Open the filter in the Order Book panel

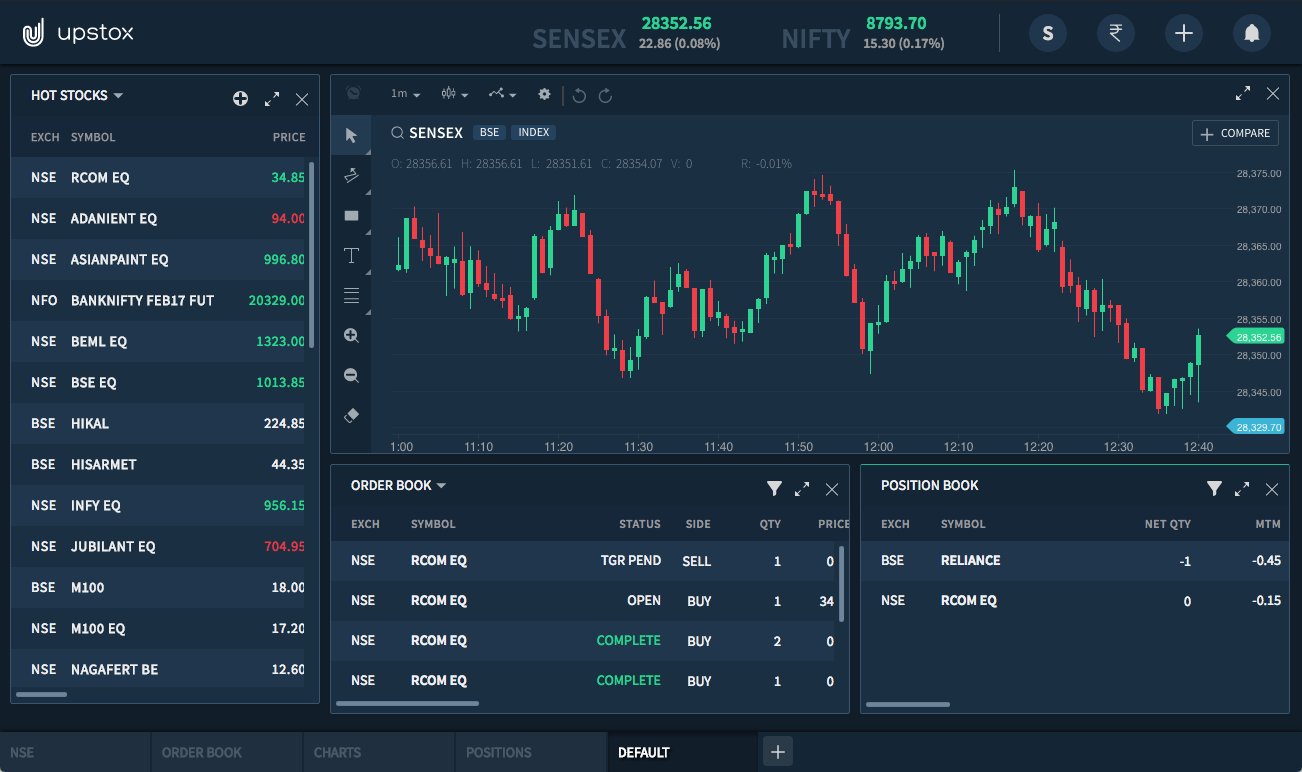pos(774,489)
